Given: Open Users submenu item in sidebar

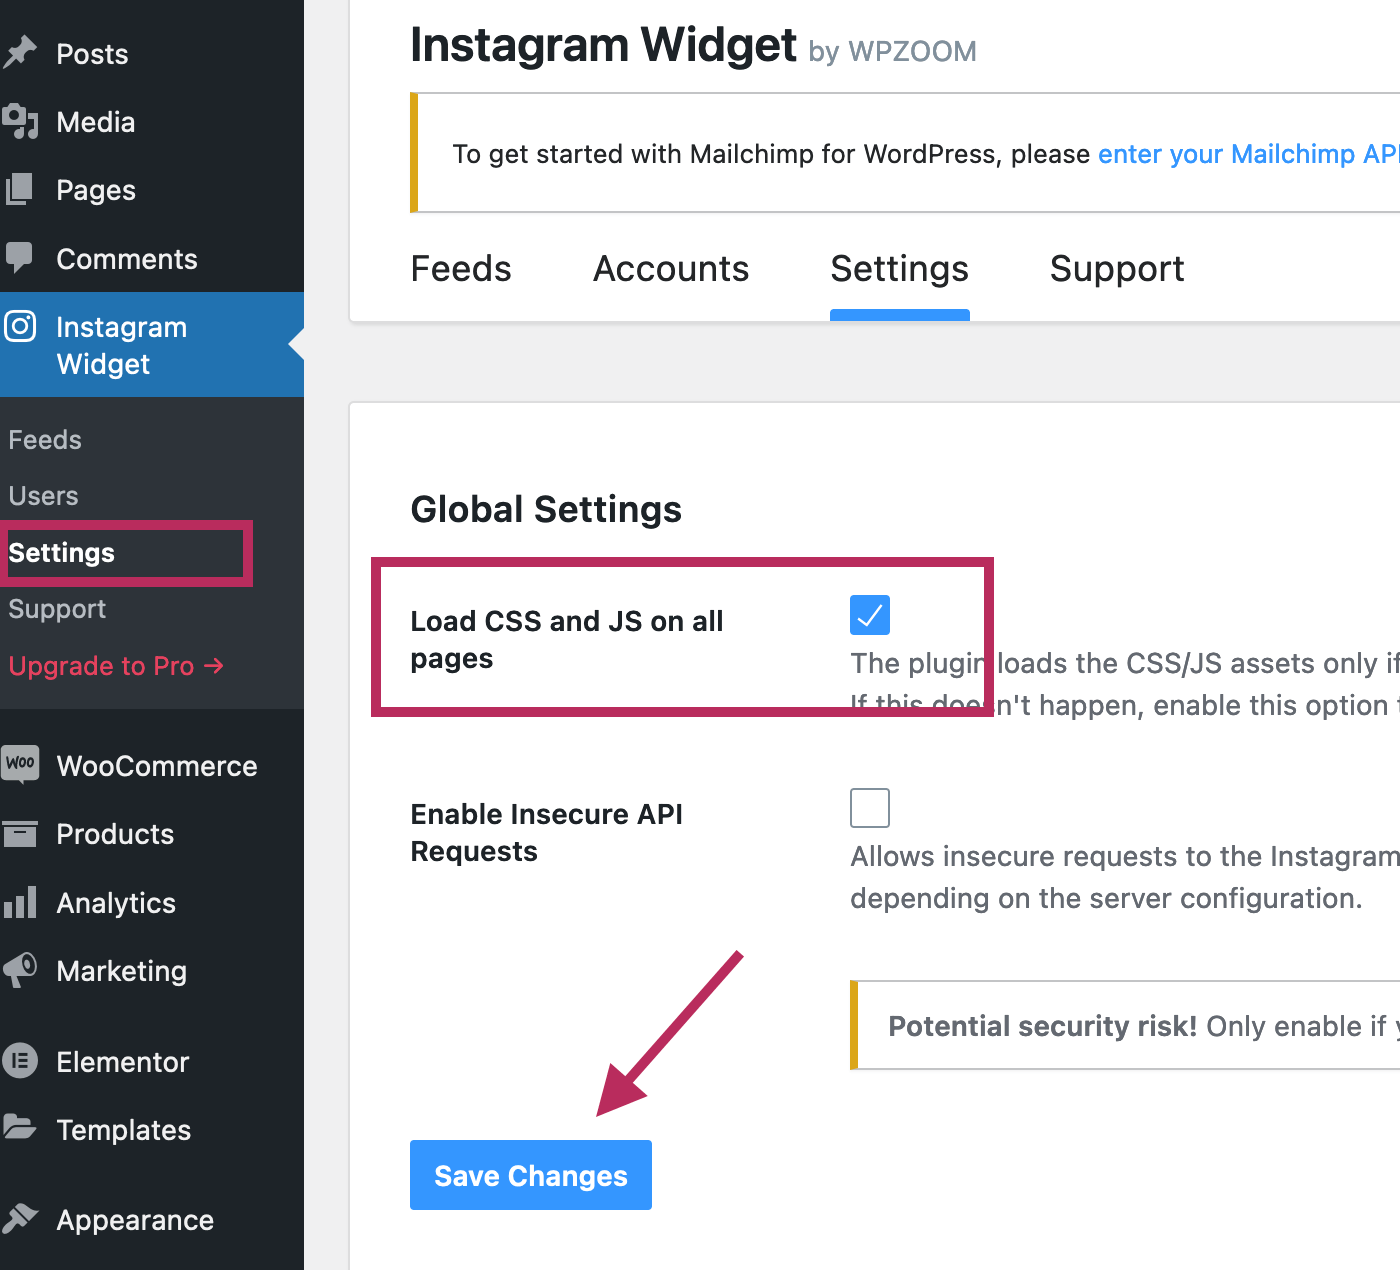Looking at the screenshot, I should click(x=43, y=496).
